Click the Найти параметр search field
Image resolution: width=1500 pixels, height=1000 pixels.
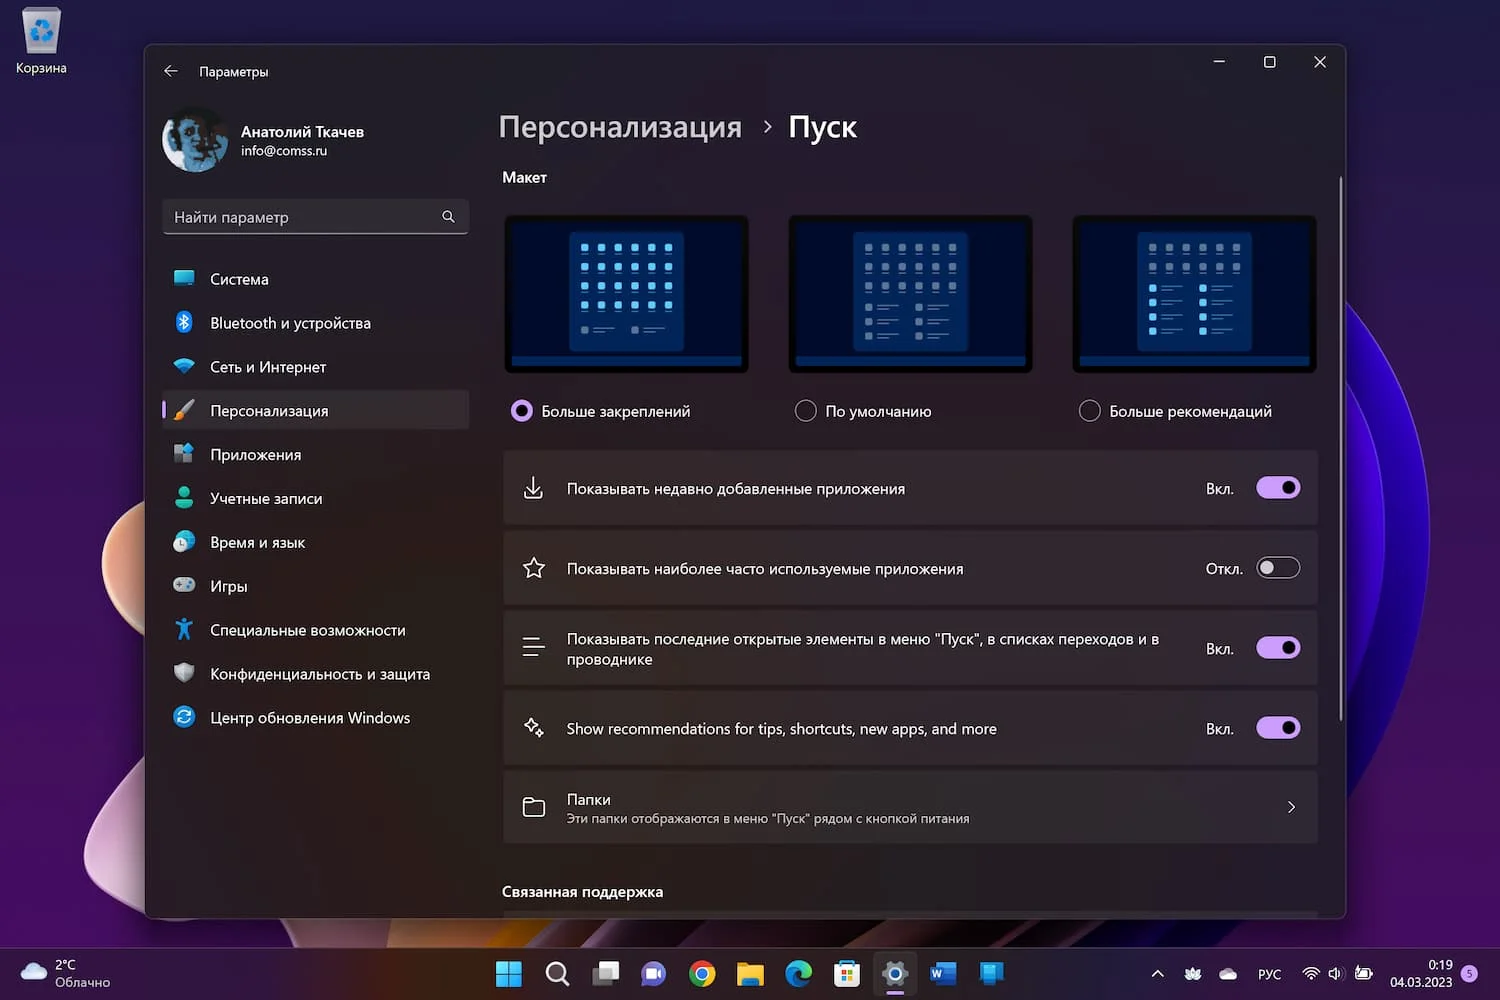point(316,217)
